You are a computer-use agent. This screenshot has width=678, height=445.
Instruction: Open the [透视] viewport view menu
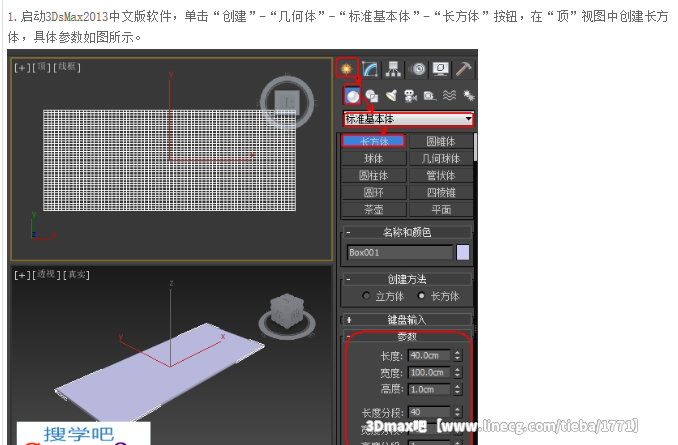coord(47,275)
